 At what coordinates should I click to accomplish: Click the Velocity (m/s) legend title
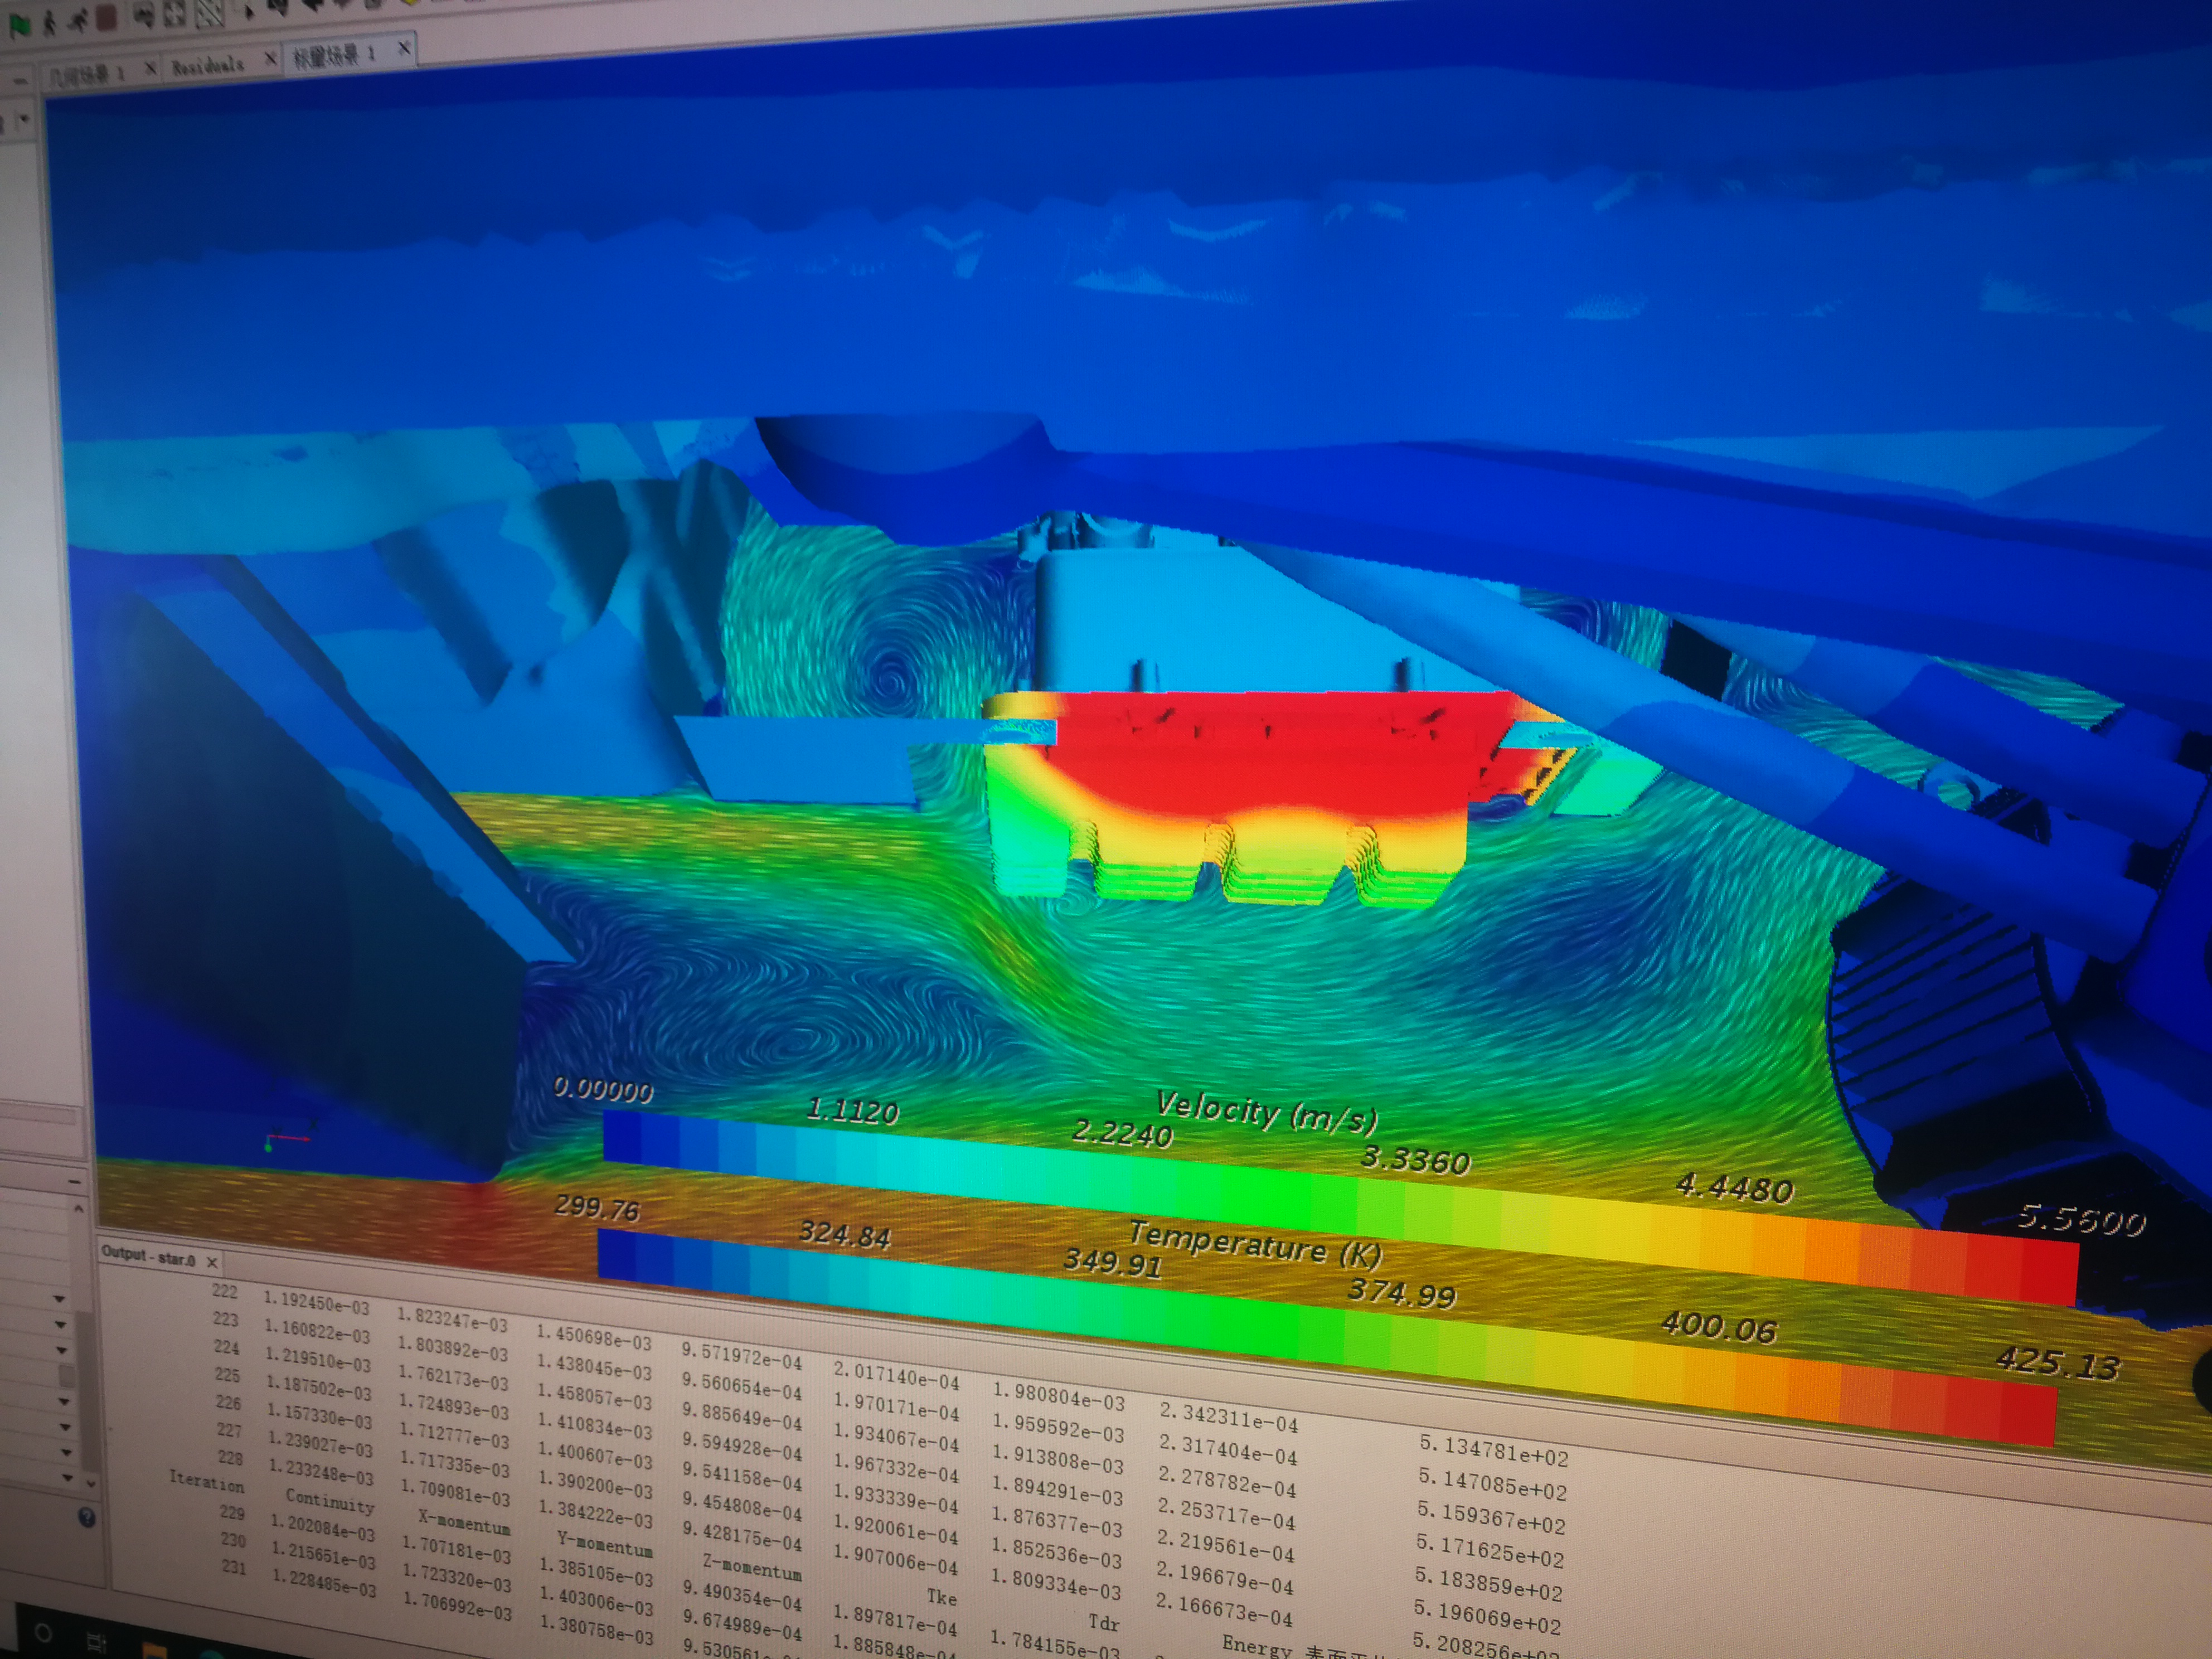point(1267,1112)
